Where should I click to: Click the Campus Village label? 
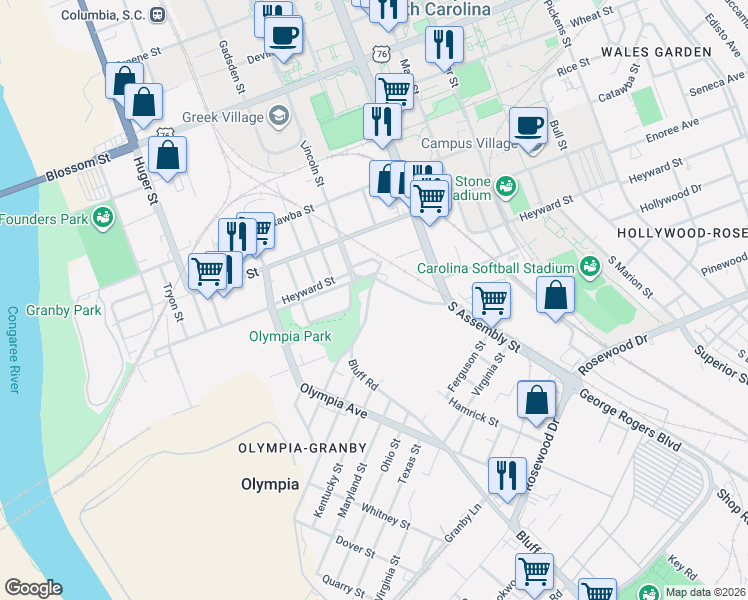[x=469, y=144]
